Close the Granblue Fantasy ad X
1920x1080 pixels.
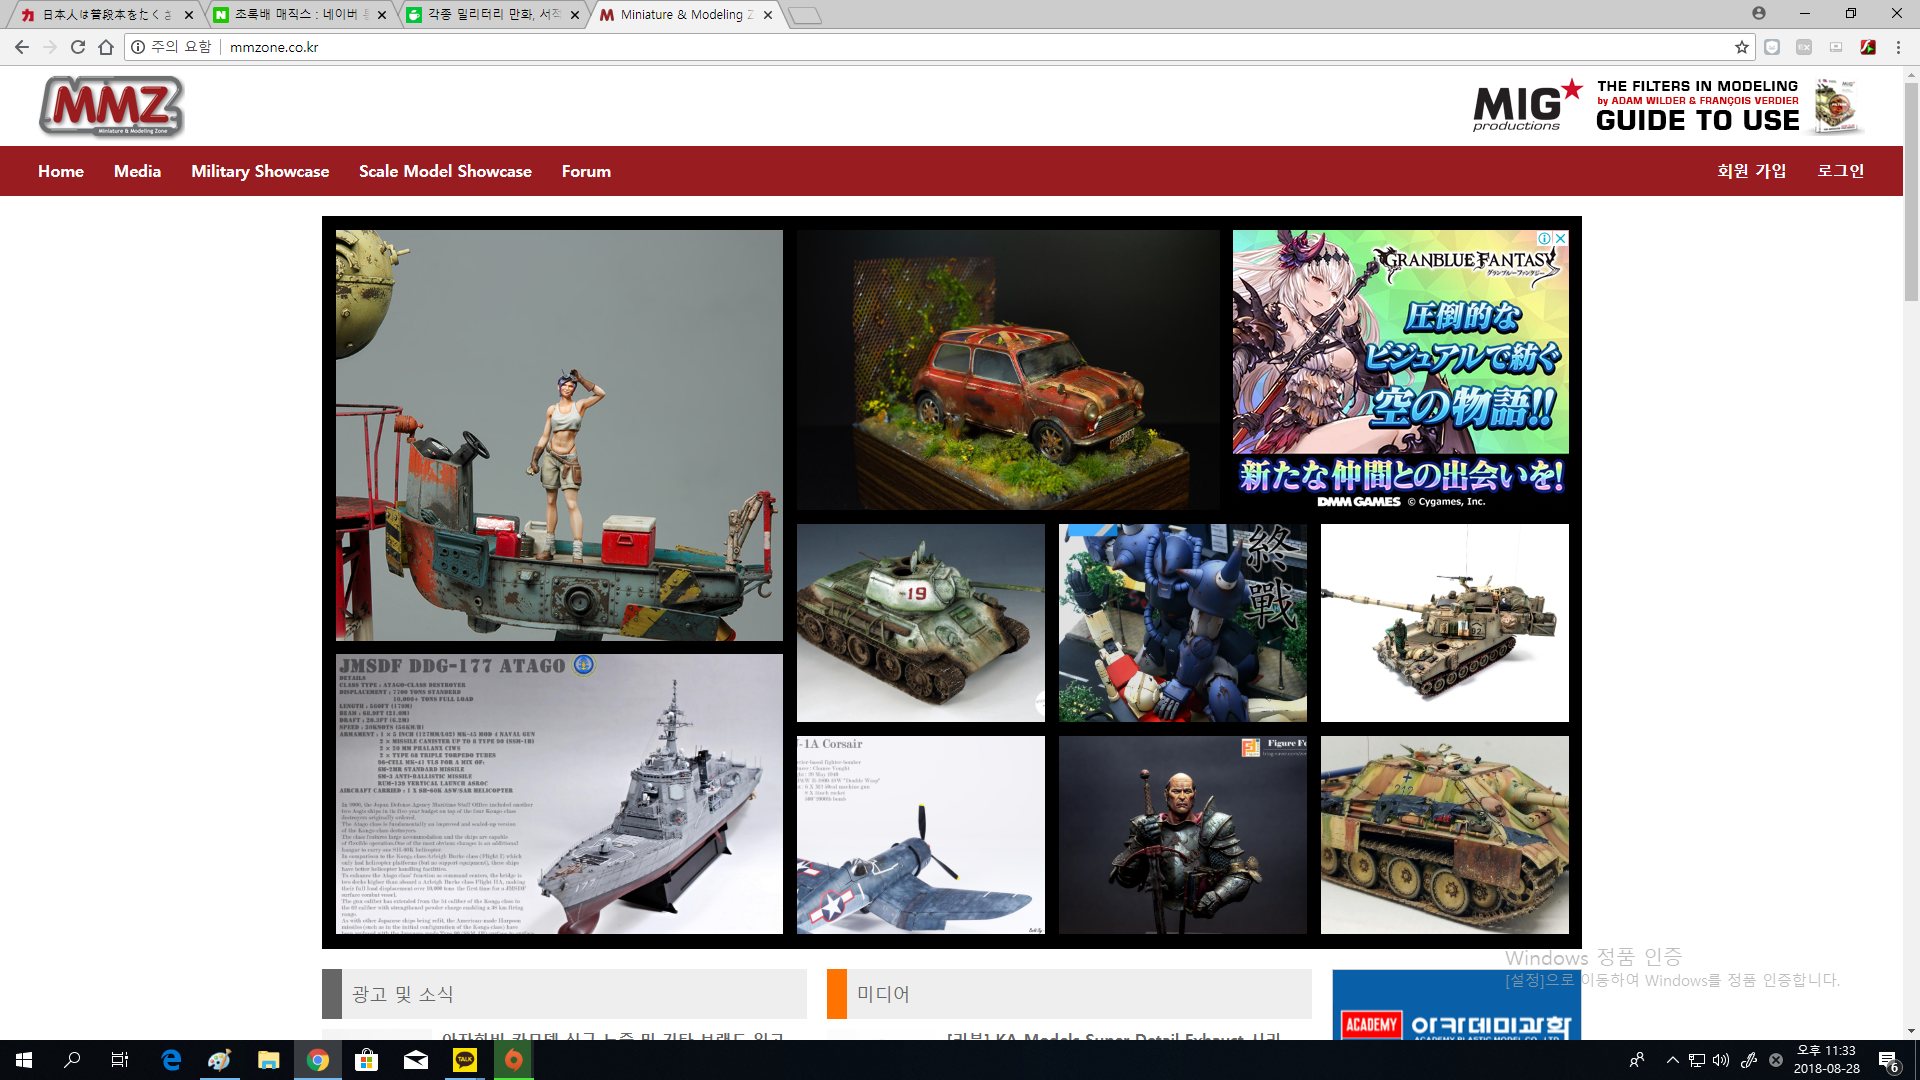(x=1560, y=239)
